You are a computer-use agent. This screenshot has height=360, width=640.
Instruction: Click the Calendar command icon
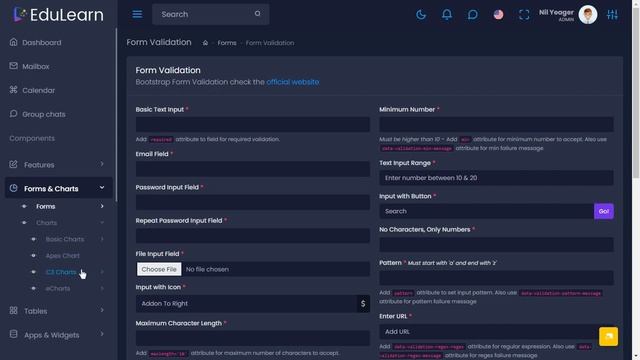point(13,90)
